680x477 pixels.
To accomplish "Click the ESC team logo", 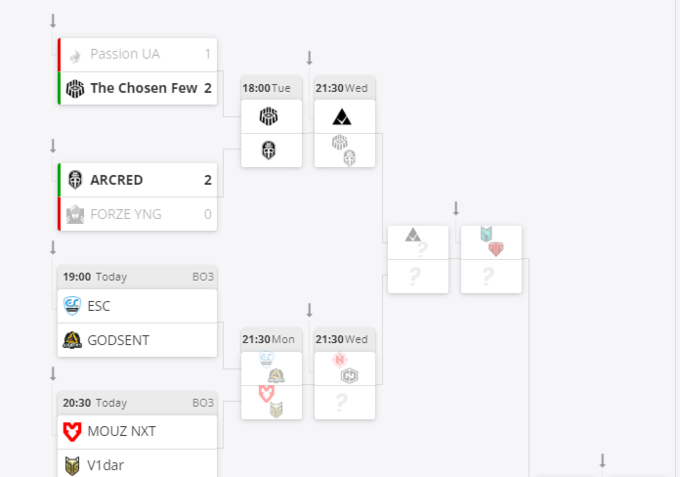I will pyautogui.click(x=72, y=306).
